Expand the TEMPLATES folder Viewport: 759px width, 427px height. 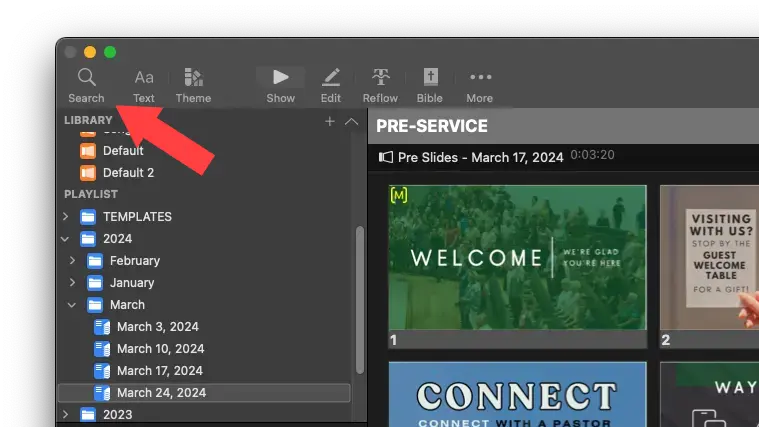65,216
